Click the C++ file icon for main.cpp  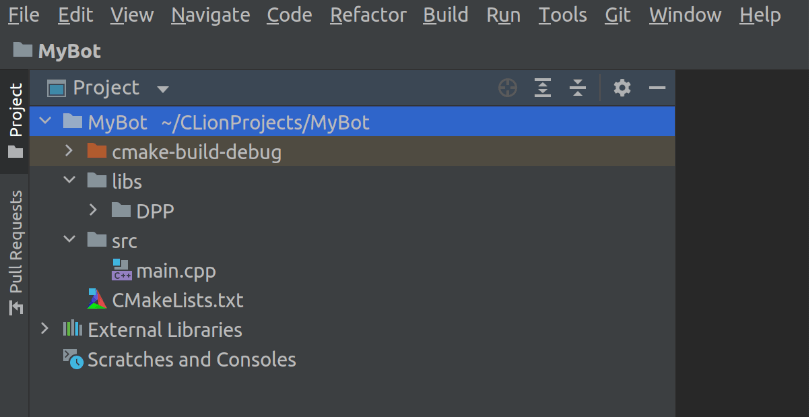[x=122, y=270]
